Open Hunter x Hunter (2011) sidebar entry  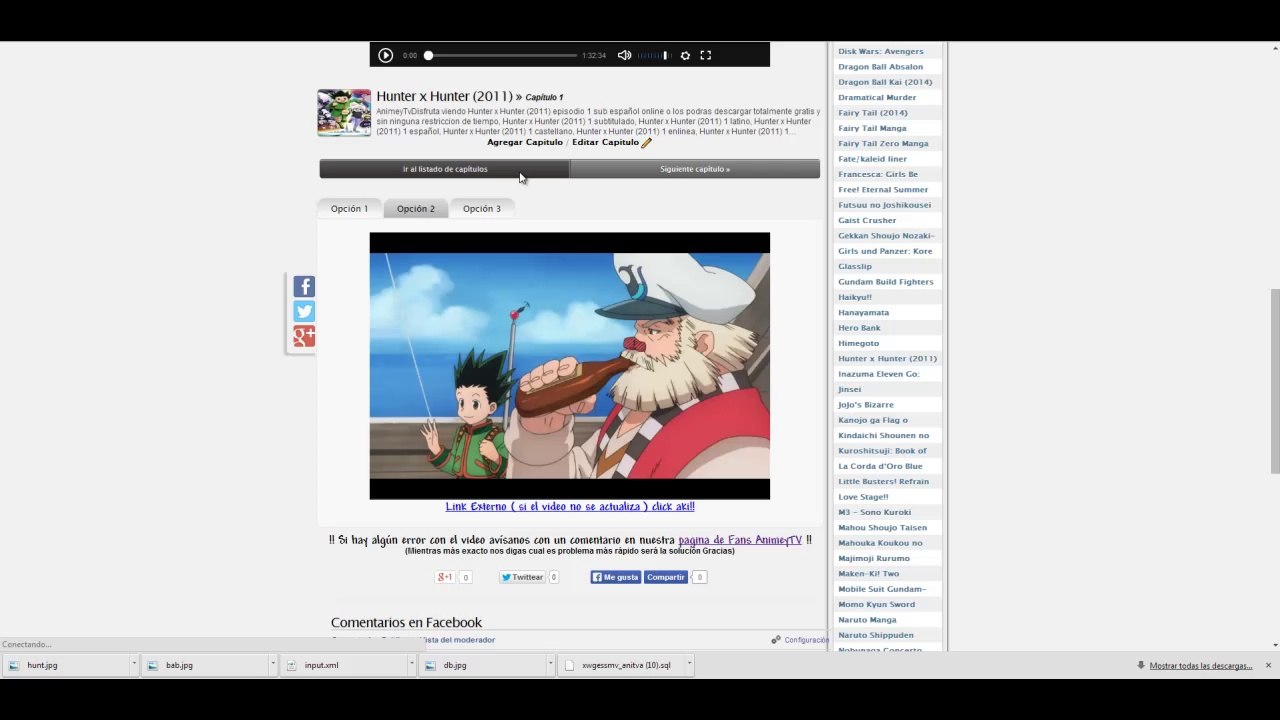coord(888,358)
